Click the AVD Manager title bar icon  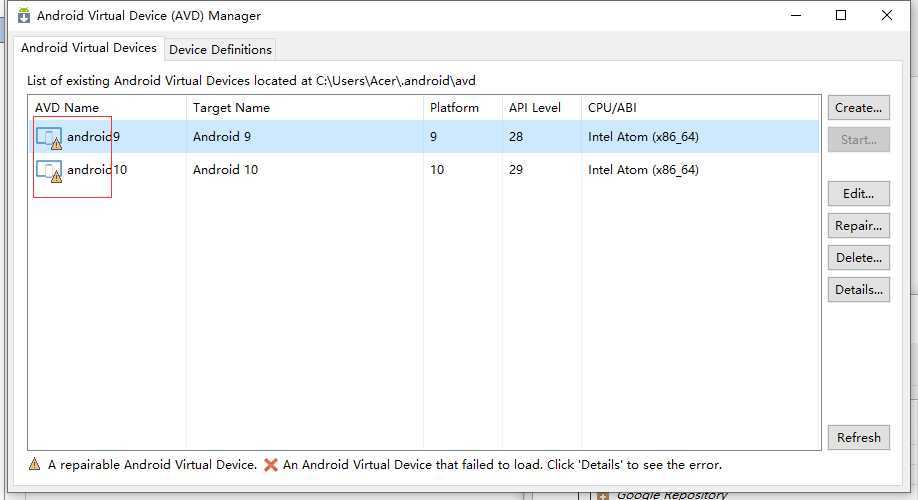[24, 16]
